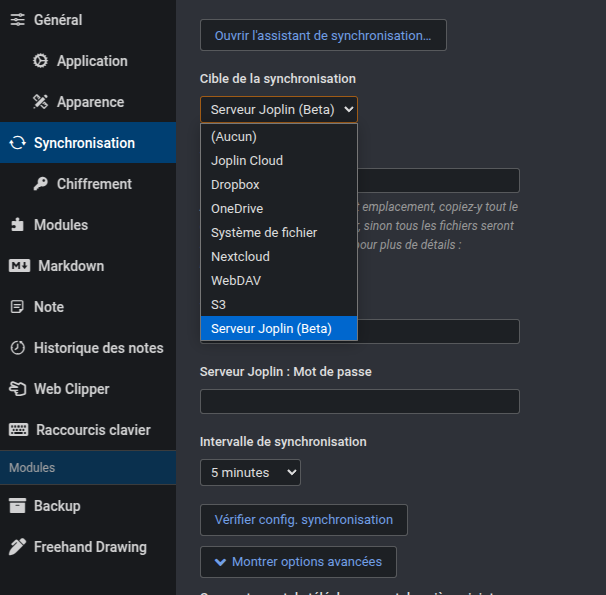Open Historique des notes settings

pyautogui.click(x=88, y=348)
